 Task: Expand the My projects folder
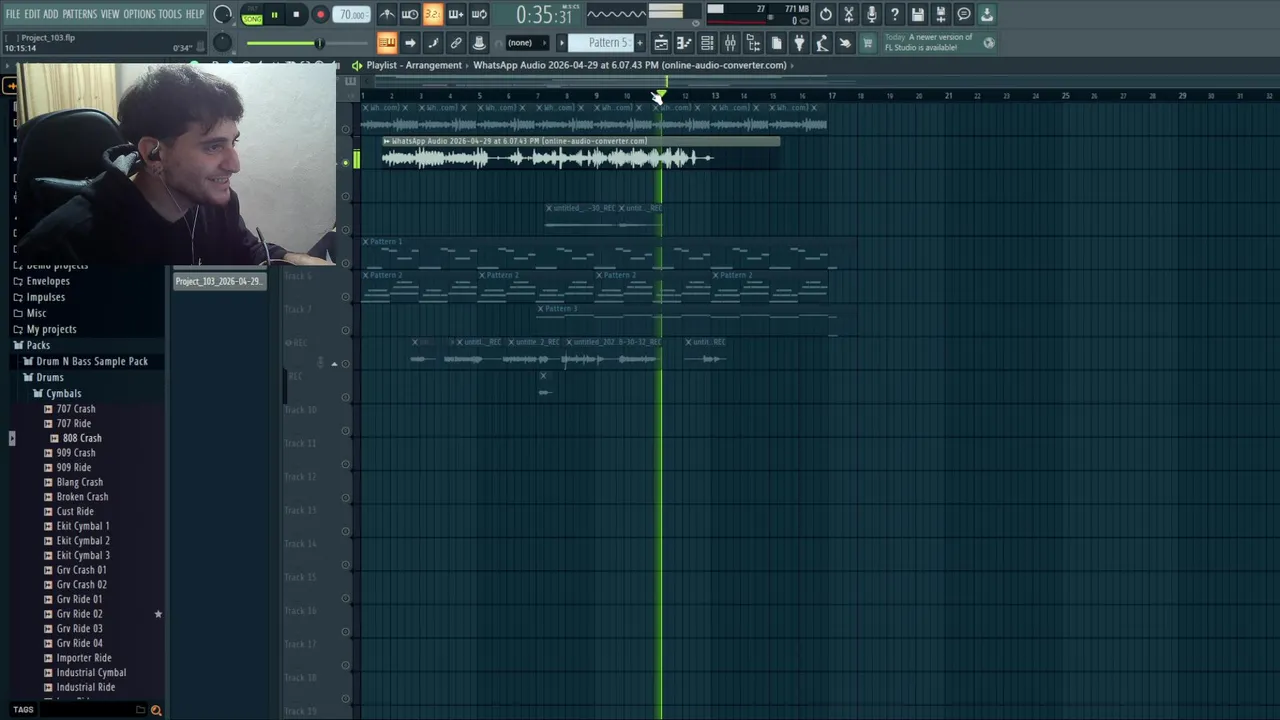click(x=51, y=329)
